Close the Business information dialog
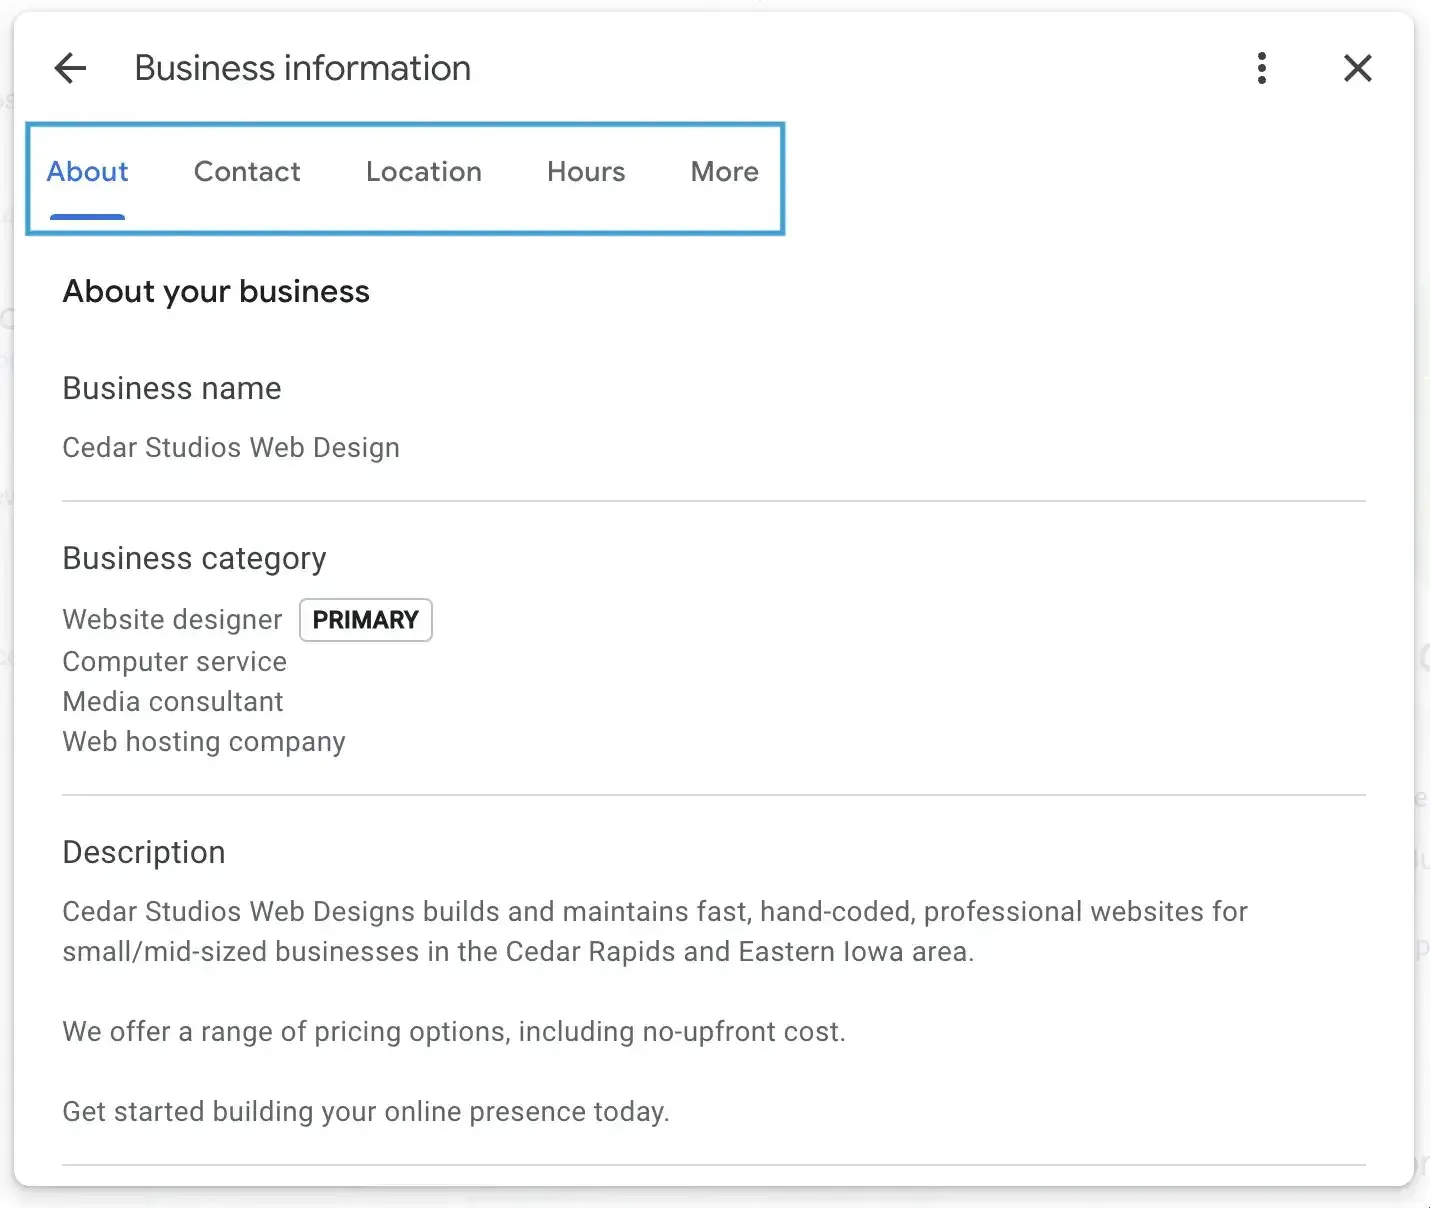Screen dimensions: 1430x1208 [1357, 67]
